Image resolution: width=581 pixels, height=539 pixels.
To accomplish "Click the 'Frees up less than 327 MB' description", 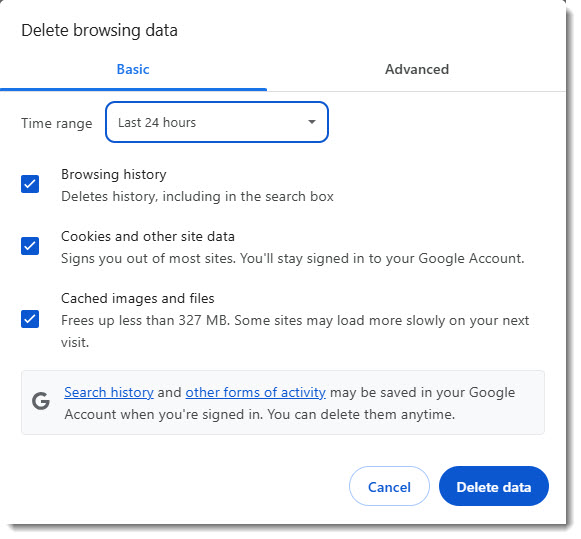I will point(295,331).
